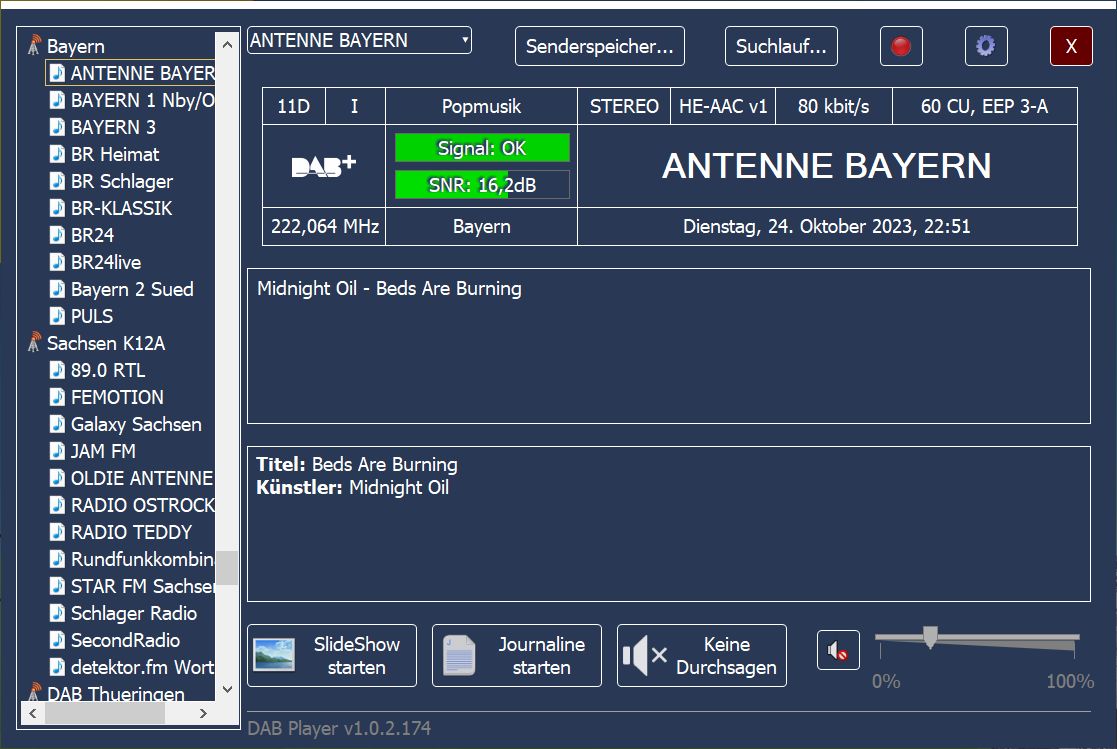1117x749 pixels.
Task: Select the BR24 station
Action: pyautogui.click(x=92, y=235)
